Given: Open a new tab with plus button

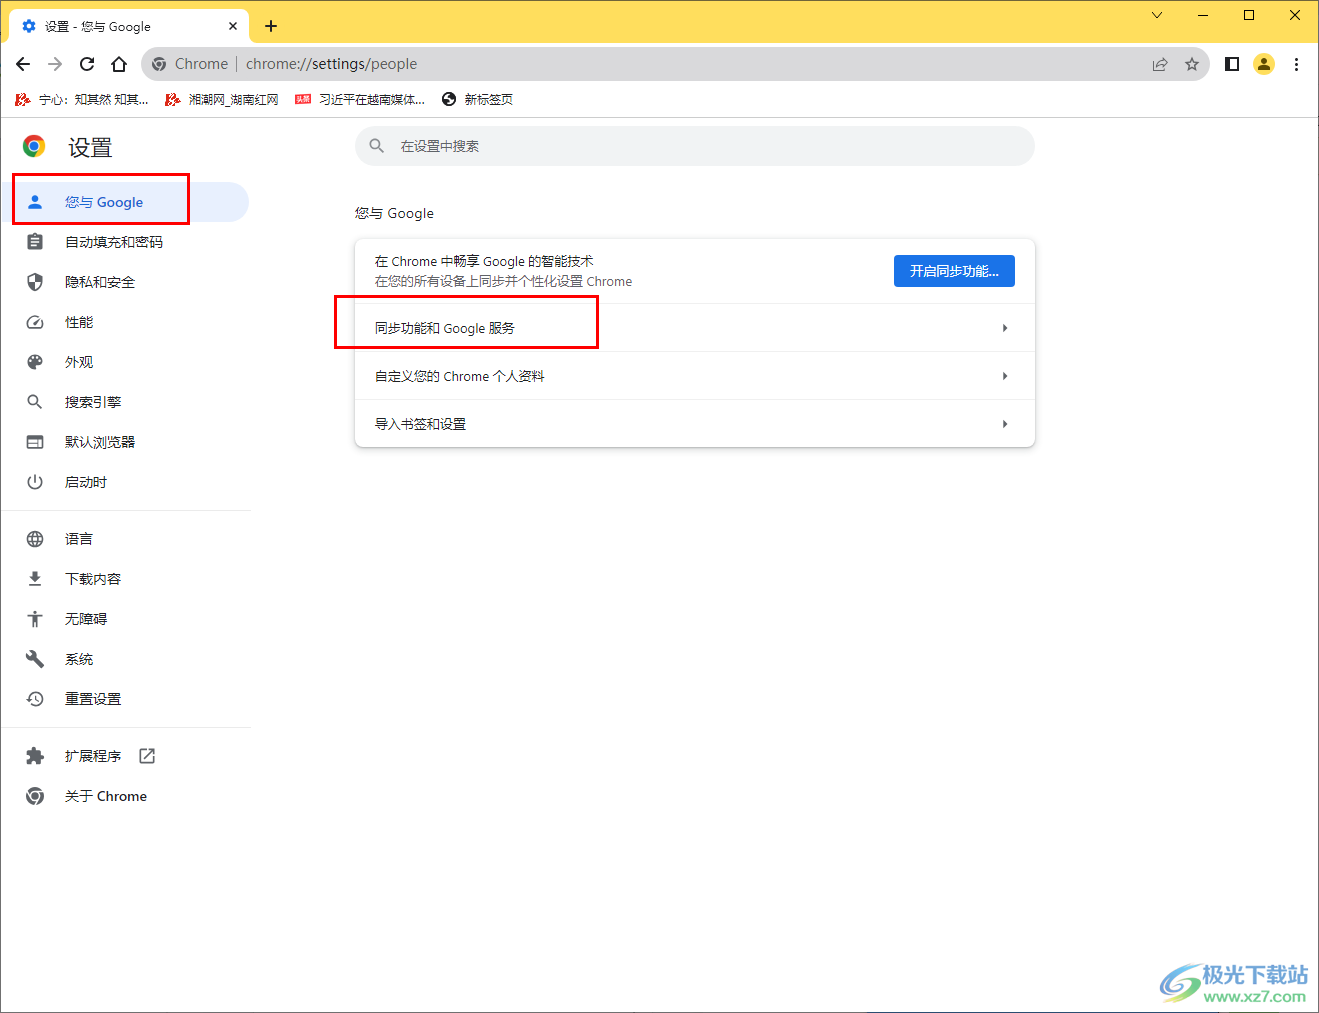Looking at the screenshot, I should tap(271, 26).
